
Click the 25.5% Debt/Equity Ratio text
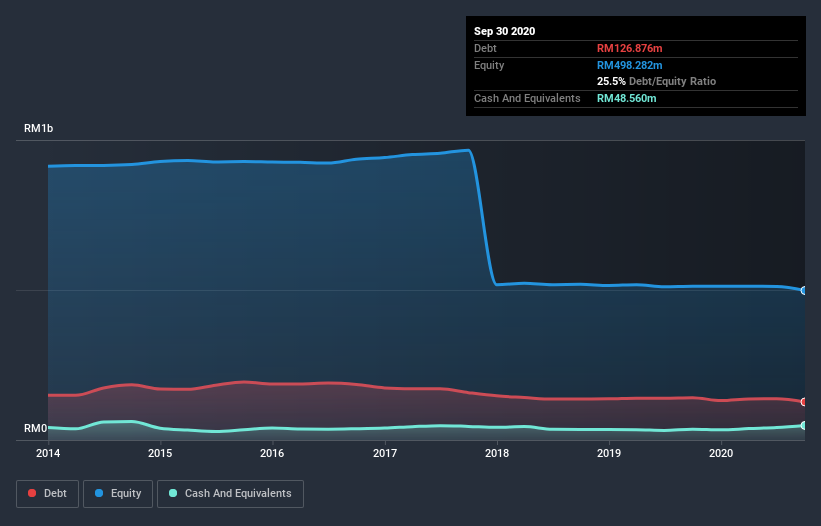[x=657, y=81]
